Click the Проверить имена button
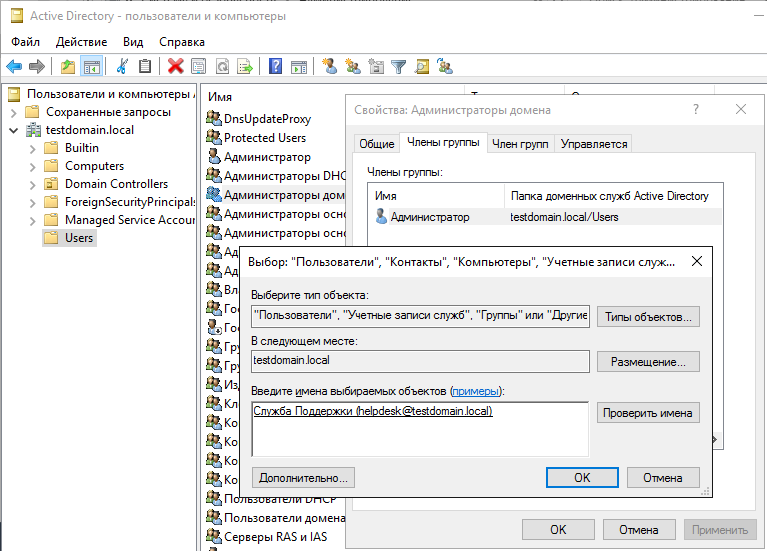The width and height of the screenshot is (767, 551). (648, 413)
